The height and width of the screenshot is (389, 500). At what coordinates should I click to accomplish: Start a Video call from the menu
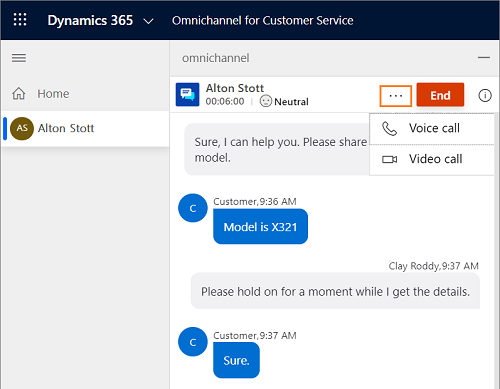click(432, 159)
